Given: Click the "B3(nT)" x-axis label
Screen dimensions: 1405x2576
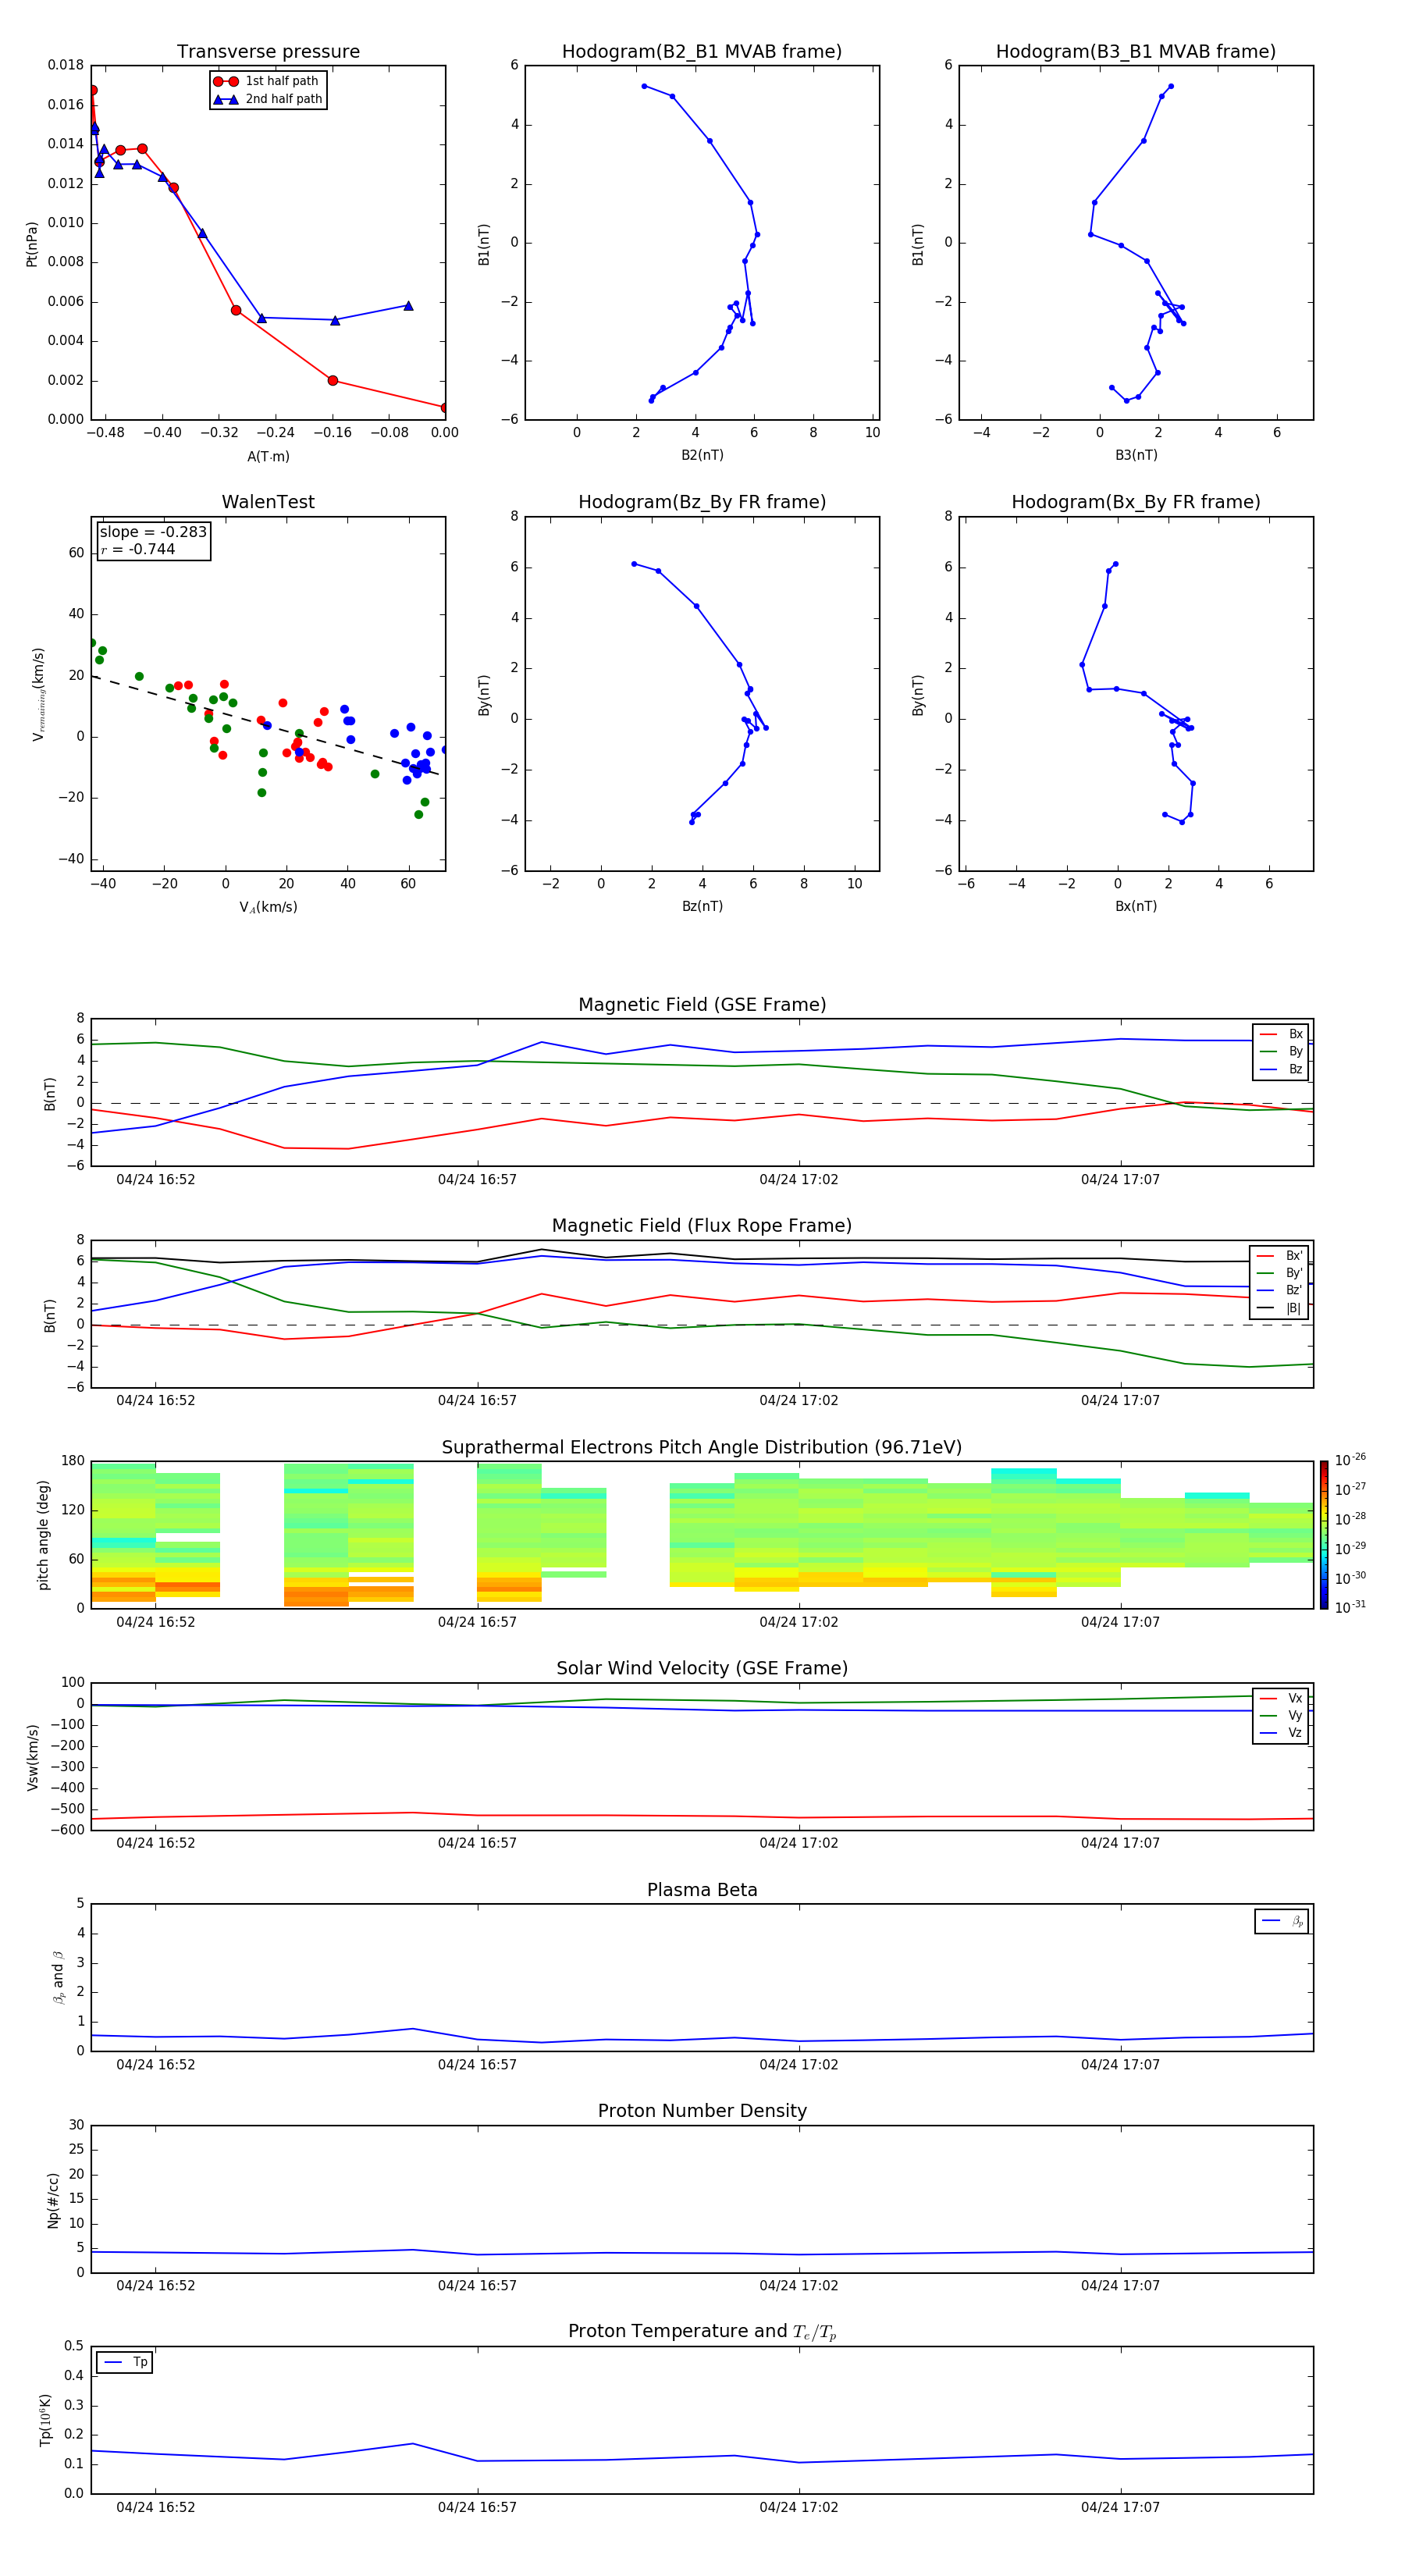Looking at the screenshot, I should [1136, 455].
